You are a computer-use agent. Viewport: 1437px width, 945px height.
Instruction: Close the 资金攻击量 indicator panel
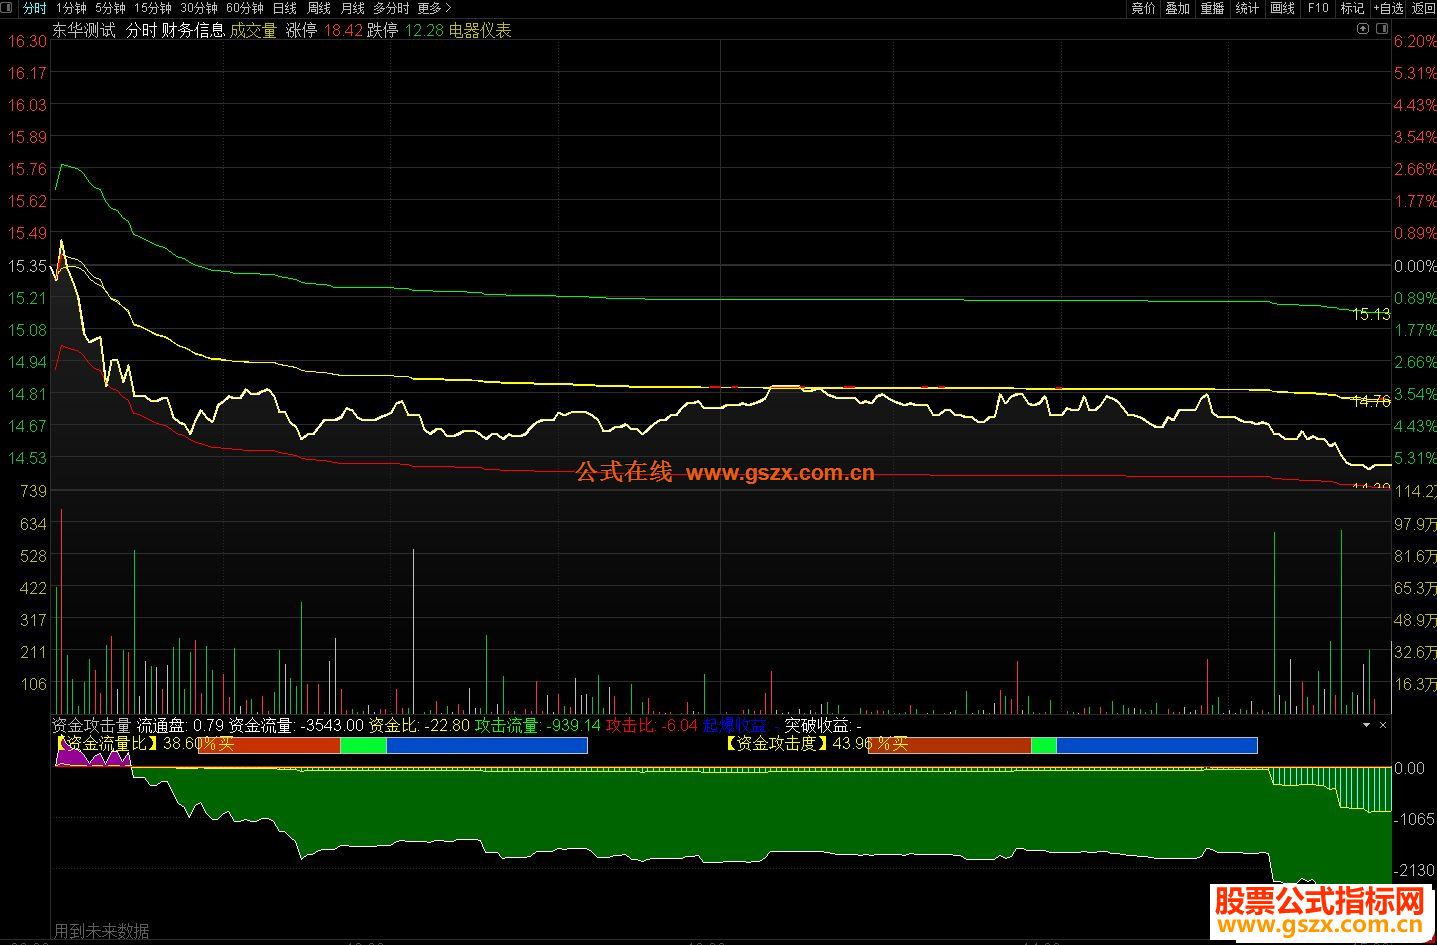pos(1383,725)
